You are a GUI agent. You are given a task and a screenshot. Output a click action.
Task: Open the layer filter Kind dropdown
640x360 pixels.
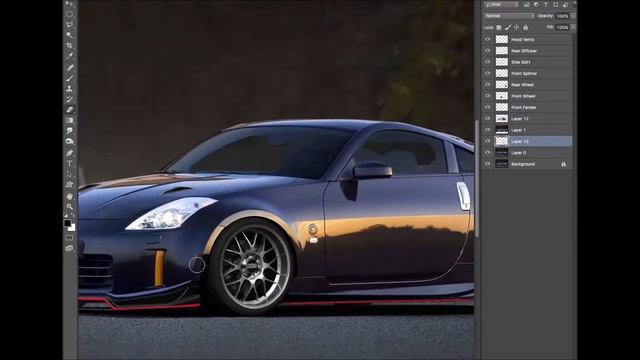click(x=502, y=4)
